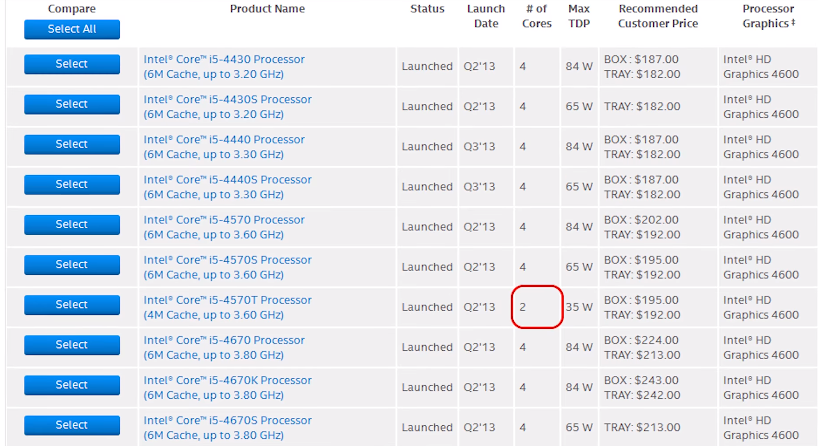This screenshot has width=818, height=446.
Task: Click the Launch Date column header
Action: point(486,16)
